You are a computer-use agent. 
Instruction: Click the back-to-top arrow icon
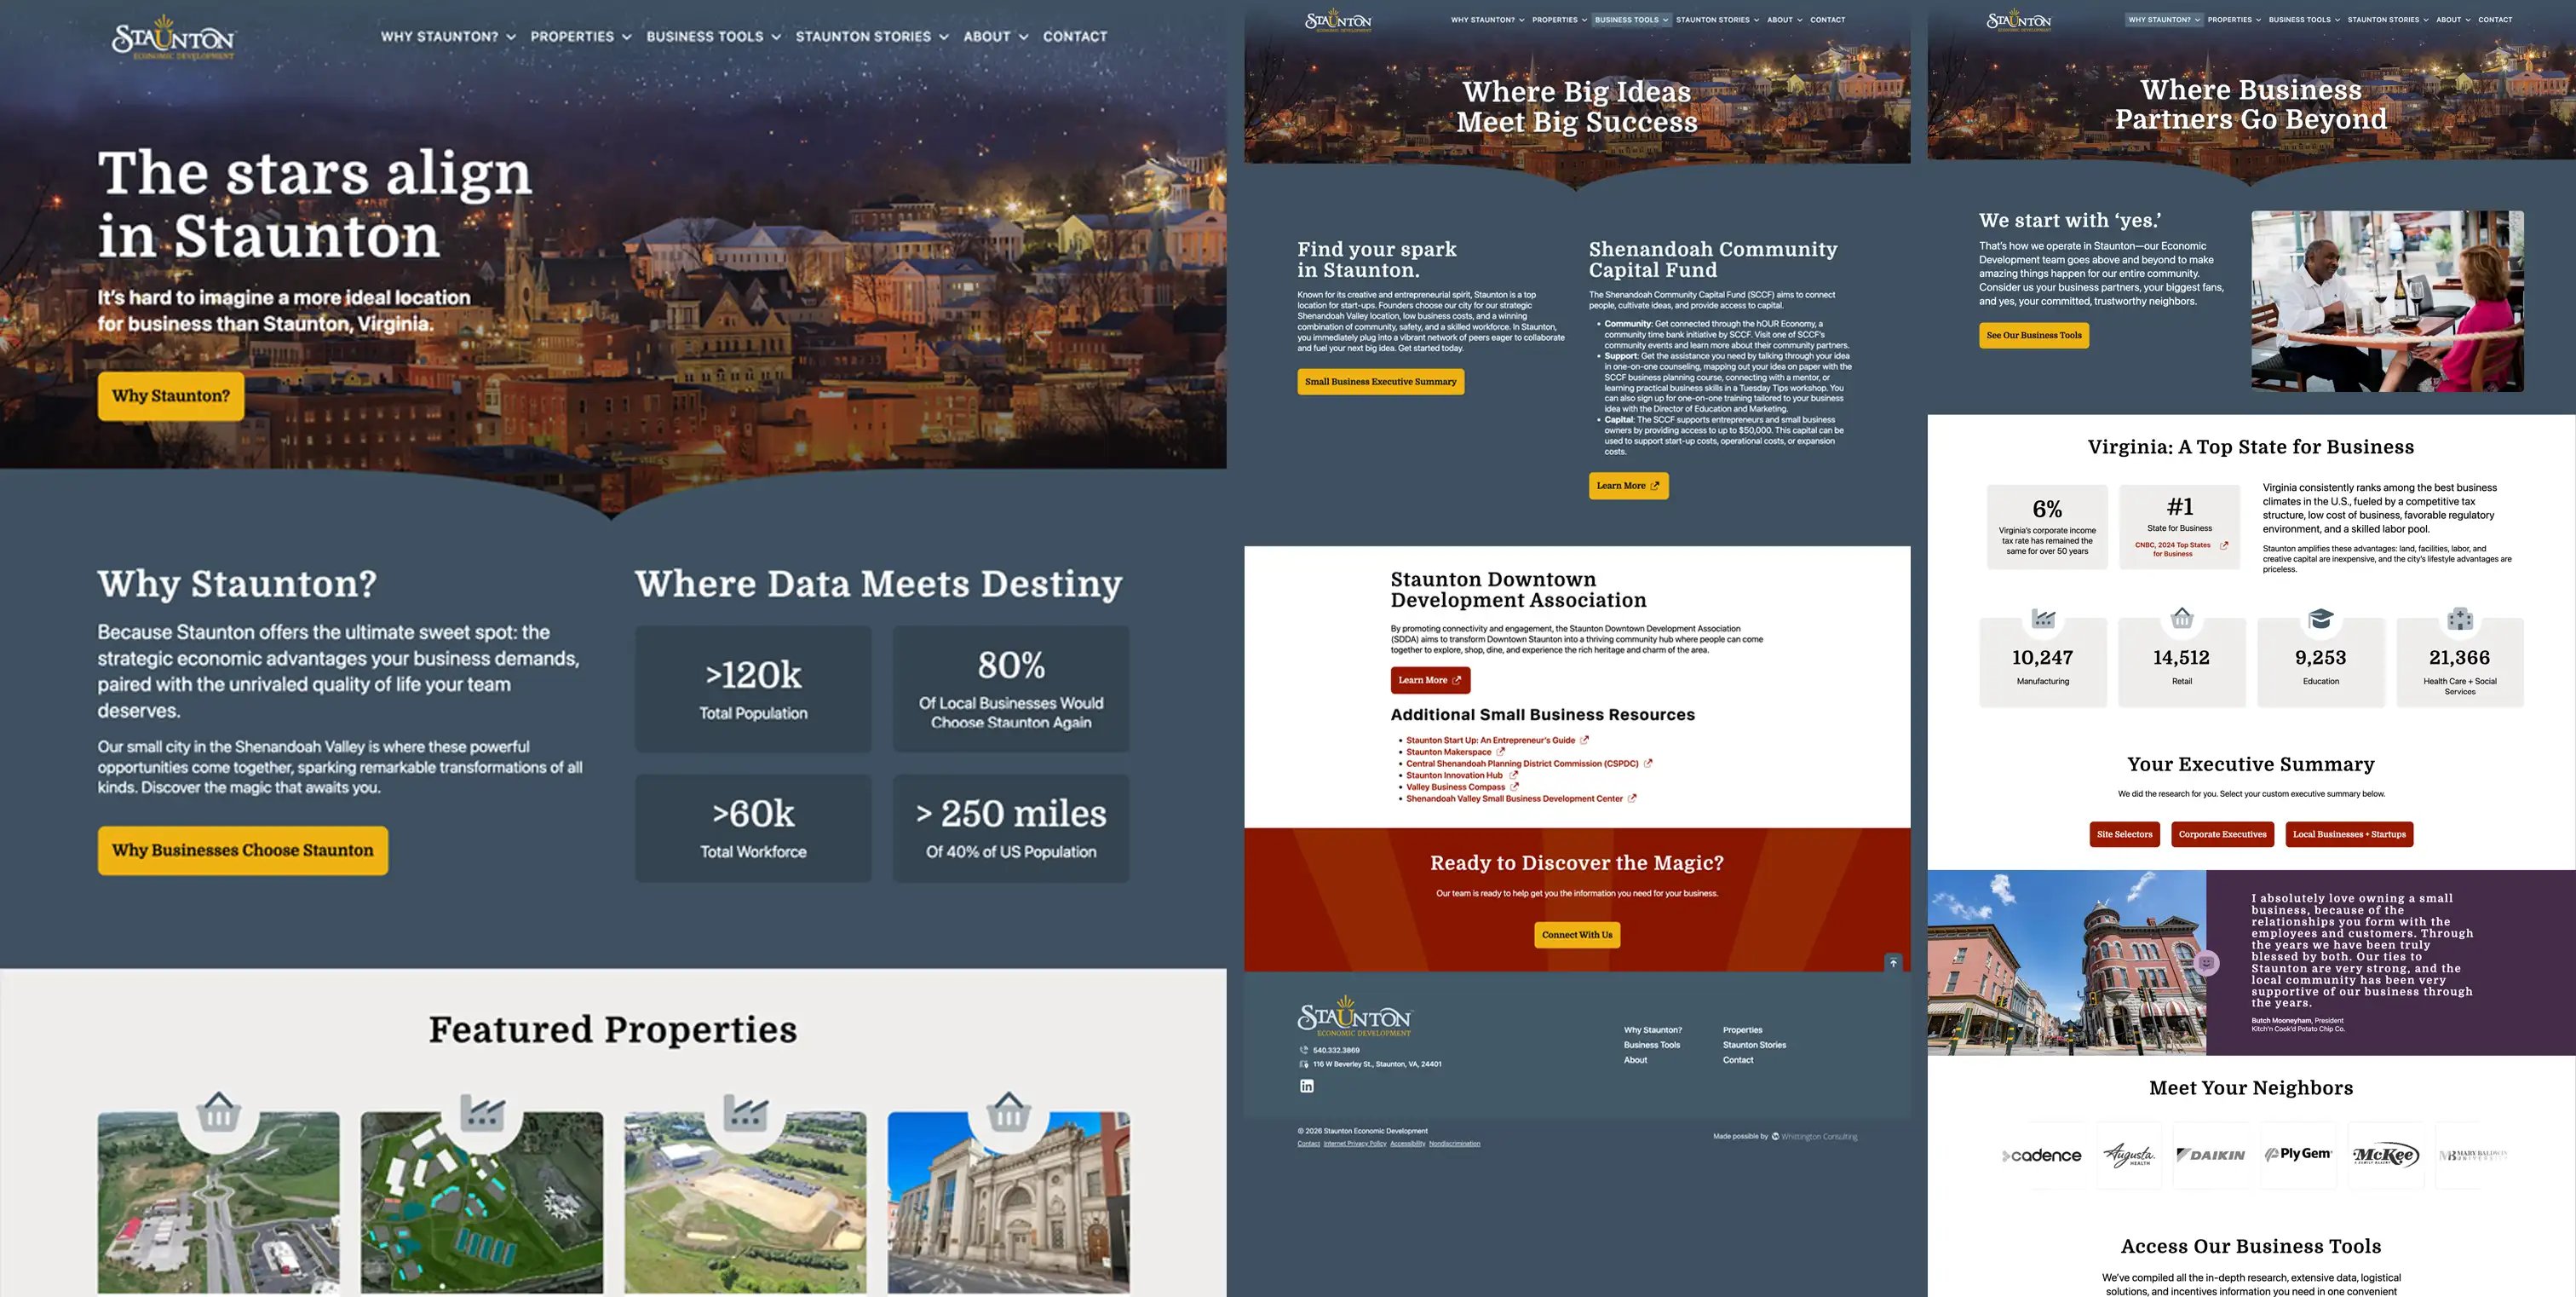pos(1893,962)
